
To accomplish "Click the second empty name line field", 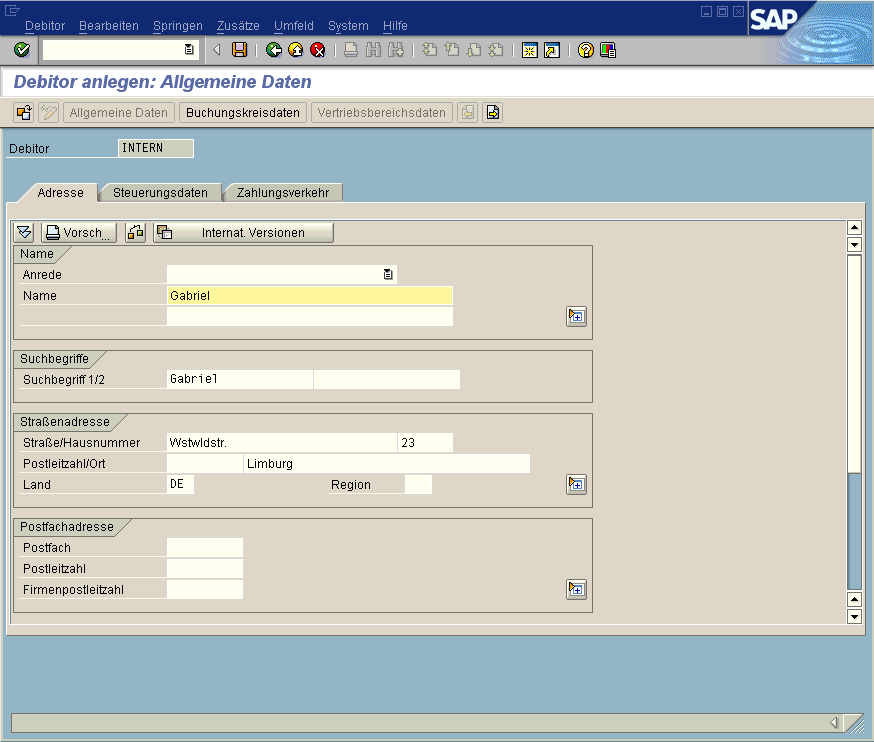I will [x=310, y=317].
